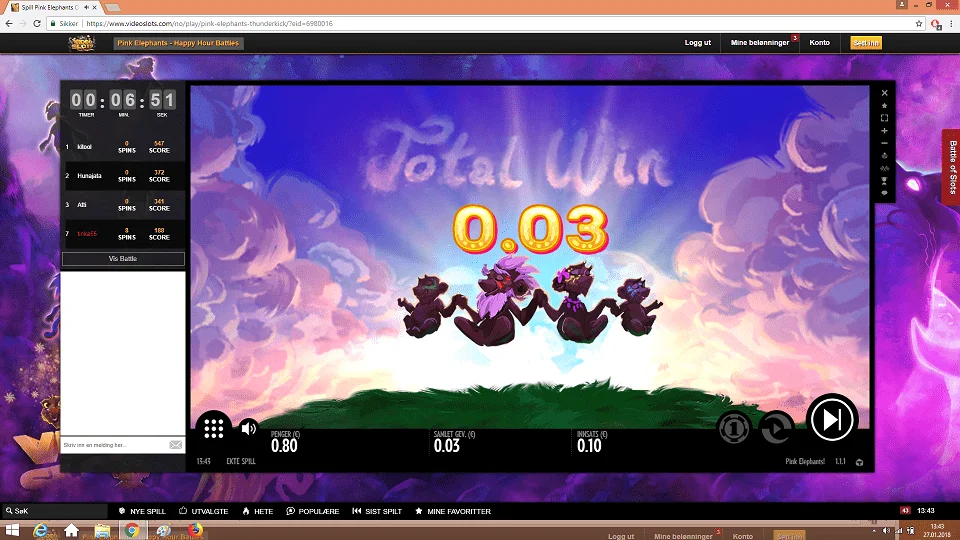Viewport: 960px width, 540px height.
Task: Remove a game window with the minus icon
Action: (884, 143)
